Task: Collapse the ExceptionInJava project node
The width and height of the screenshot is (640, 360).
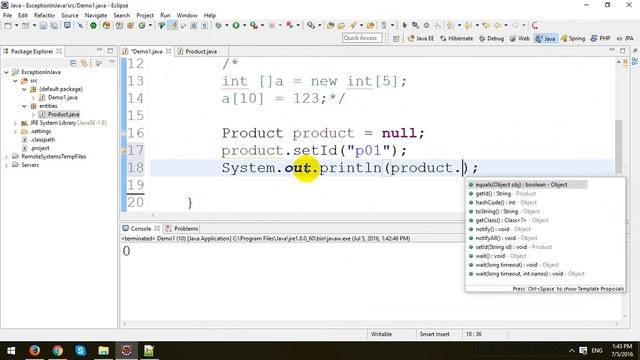Action: 6,72
